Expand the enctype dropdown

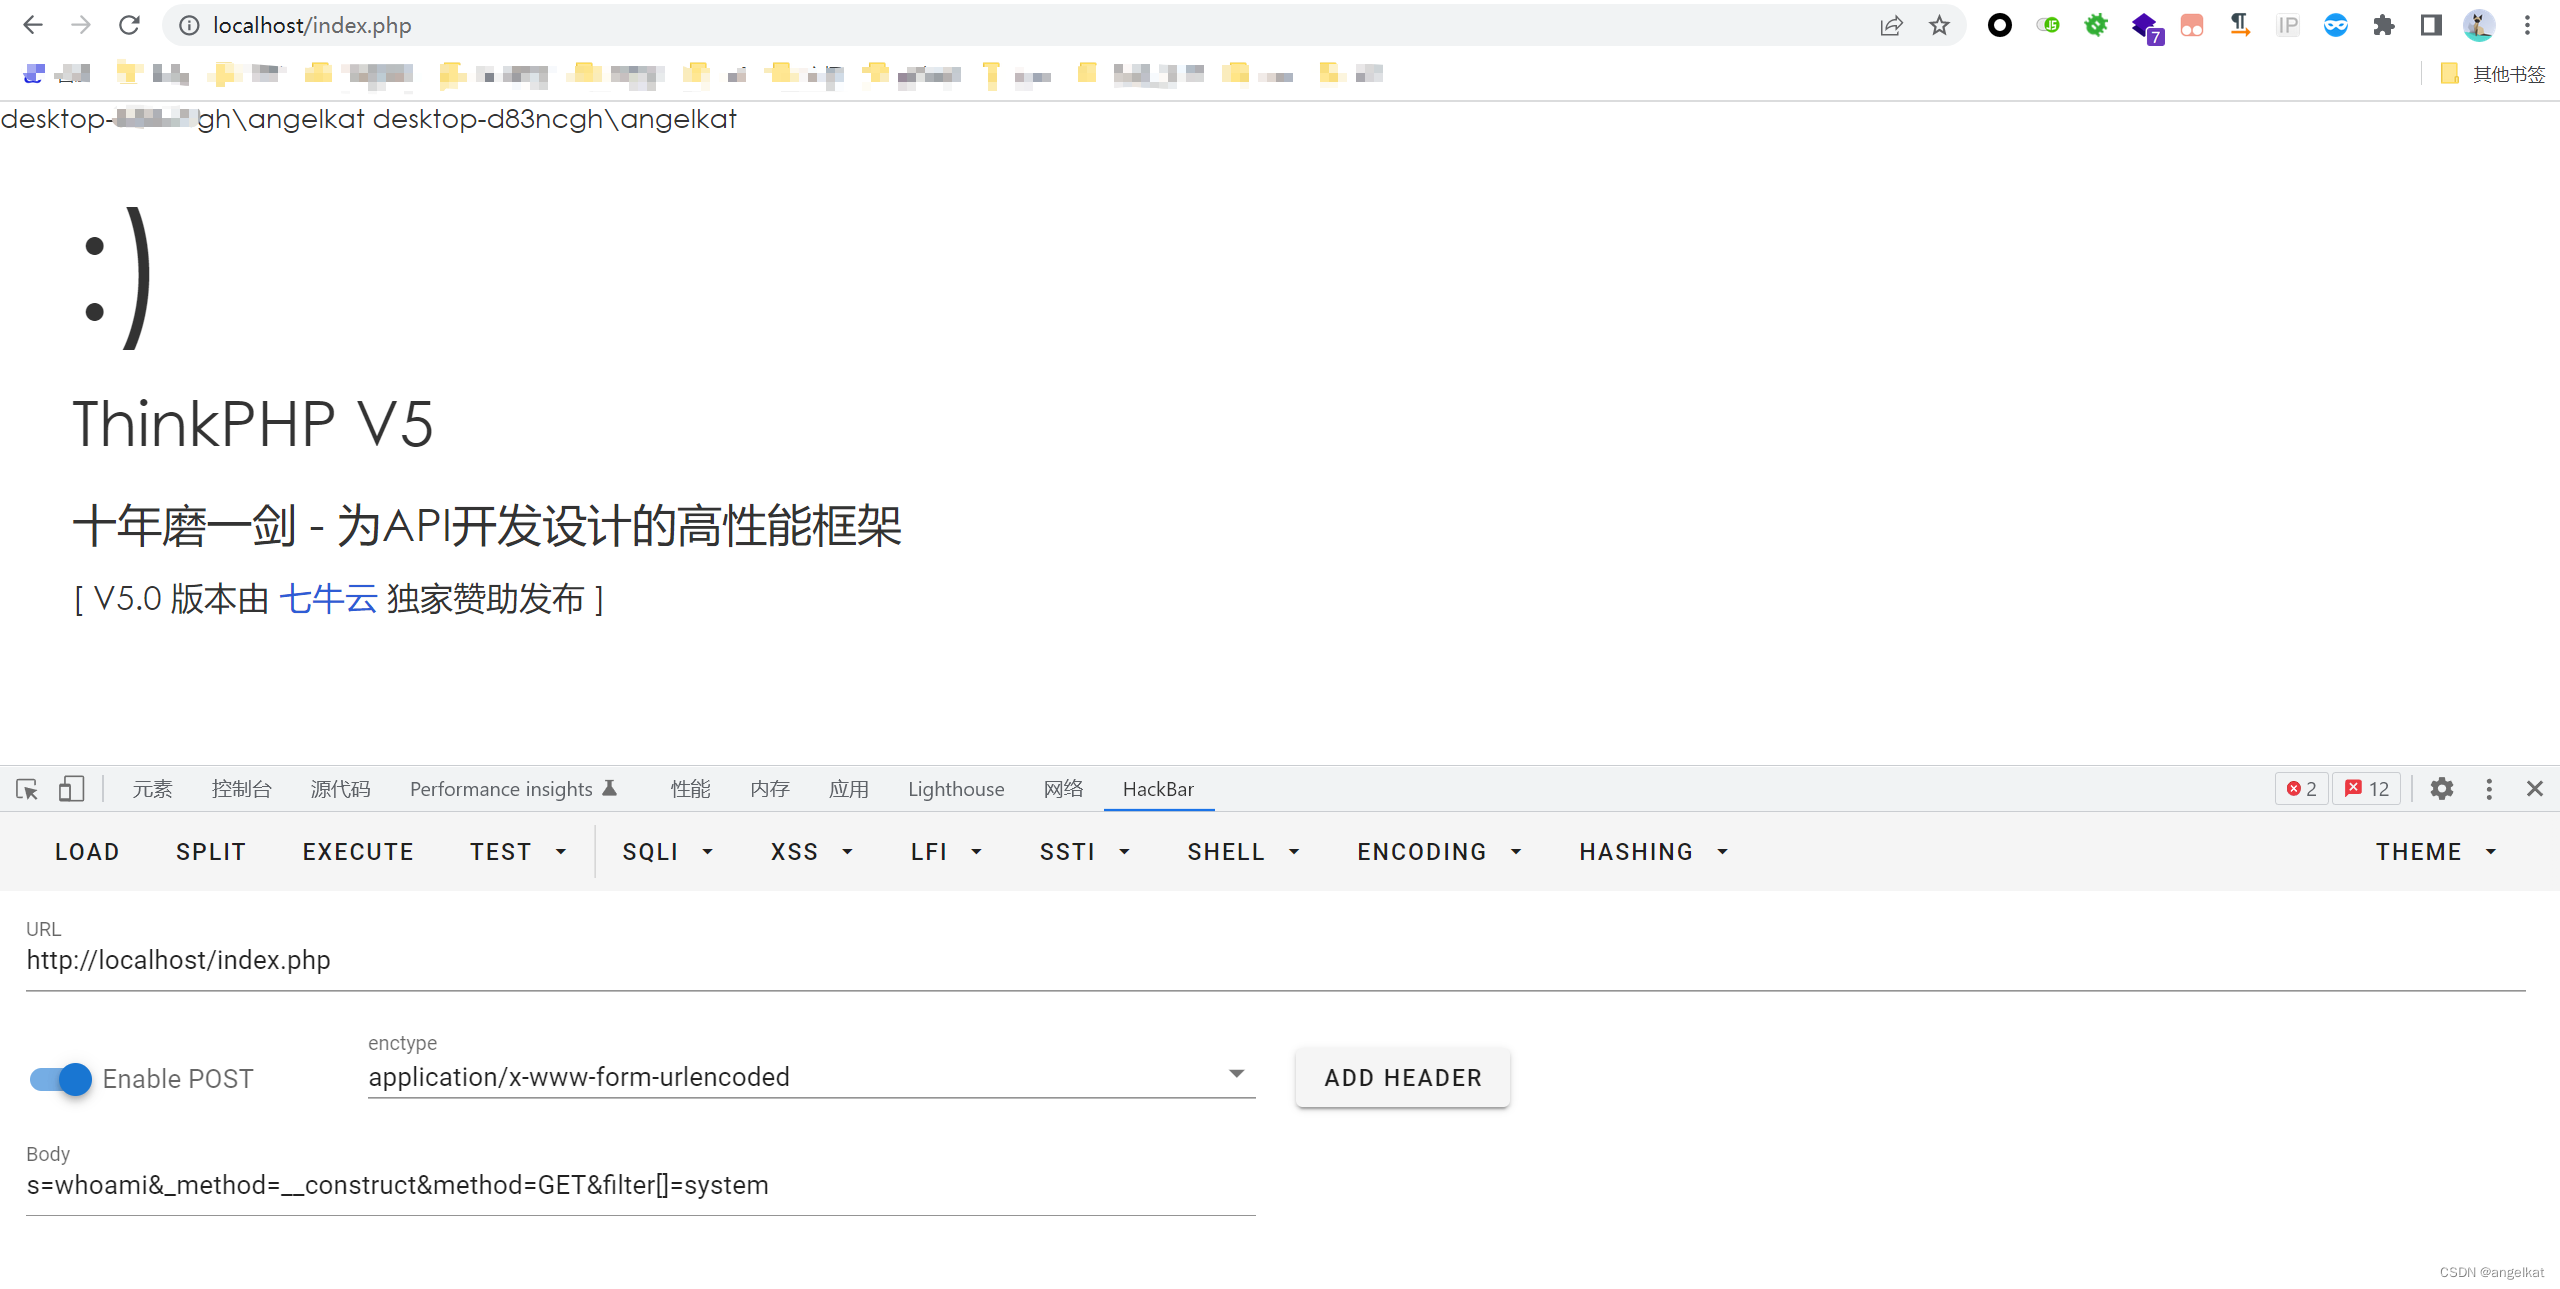1236,1075
